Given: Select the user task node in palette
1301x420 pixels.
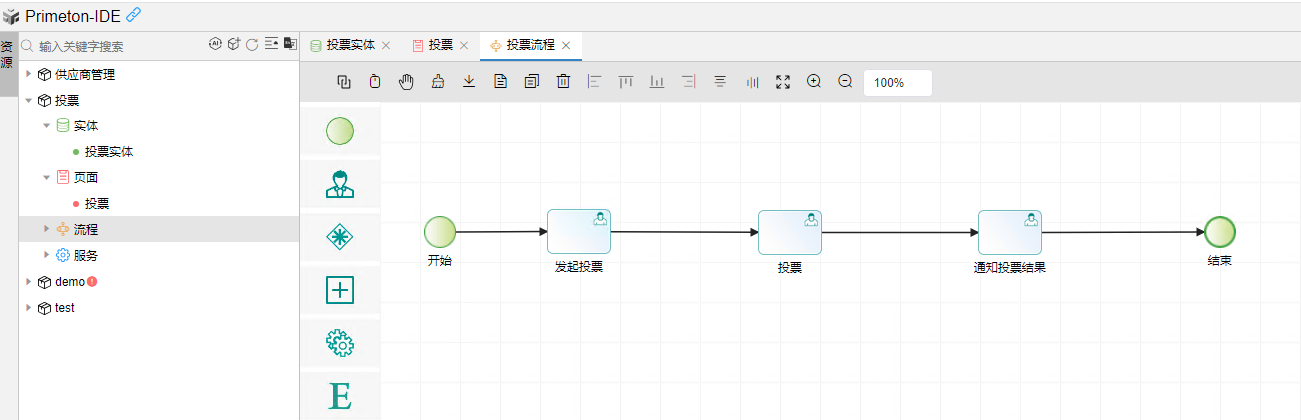Looking at the screenshot, I should point(340,184).
